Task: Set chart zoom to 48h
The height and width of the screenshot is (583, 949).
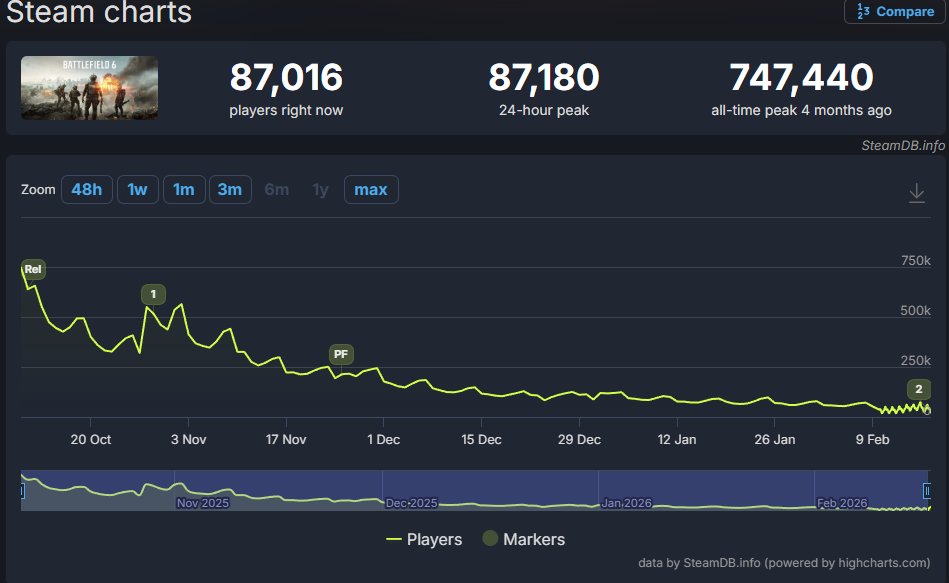Action: click(87, 189)
